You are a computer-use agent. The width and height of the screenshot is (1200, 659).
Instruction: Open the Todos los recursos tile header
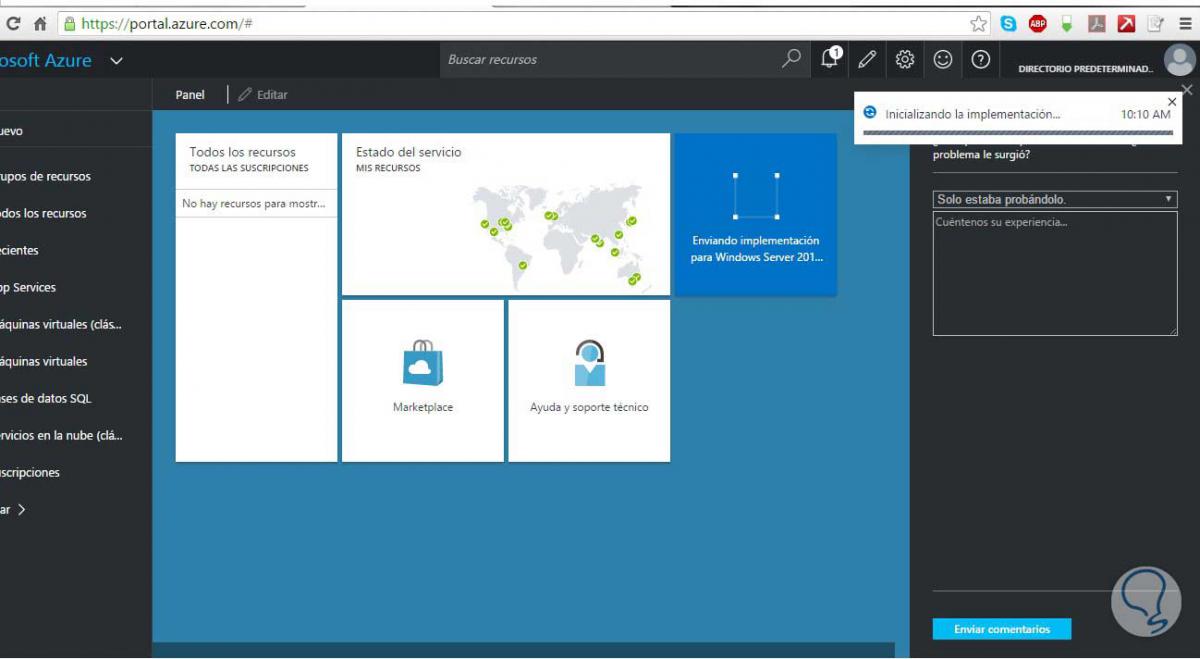tap(256, 159)
